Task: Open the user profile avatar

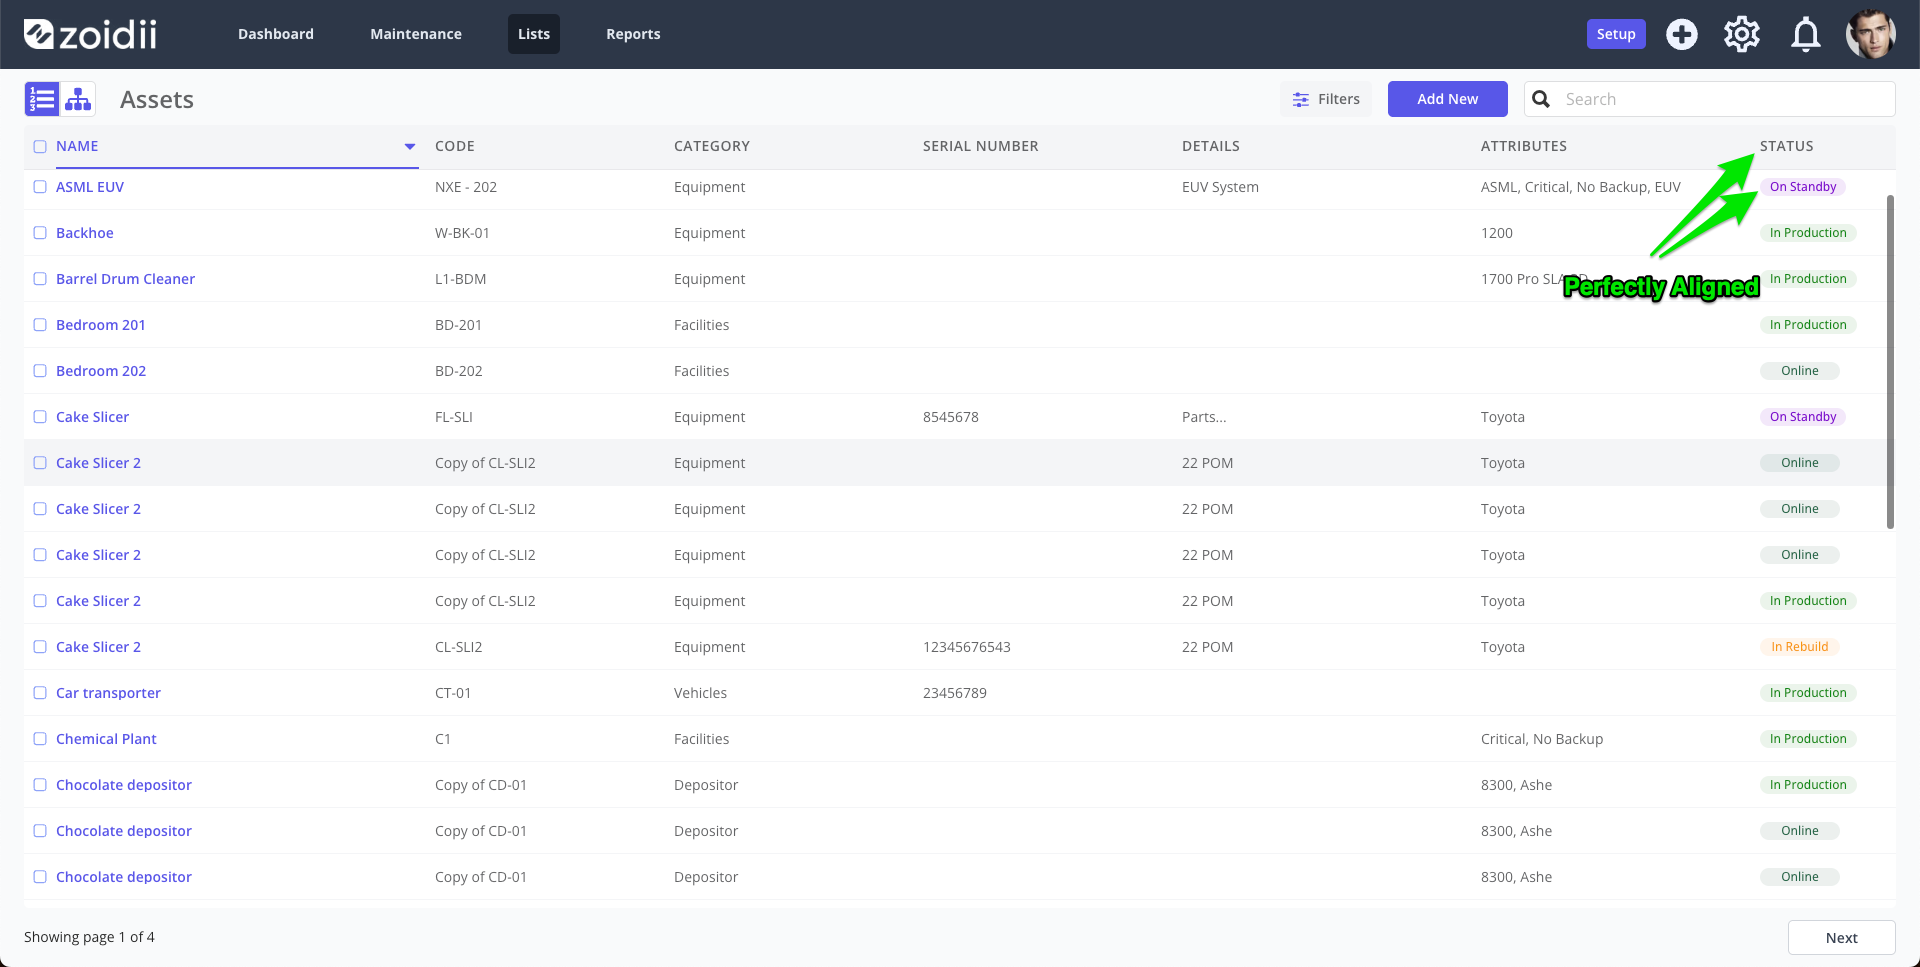Action: click(1871, 34)
